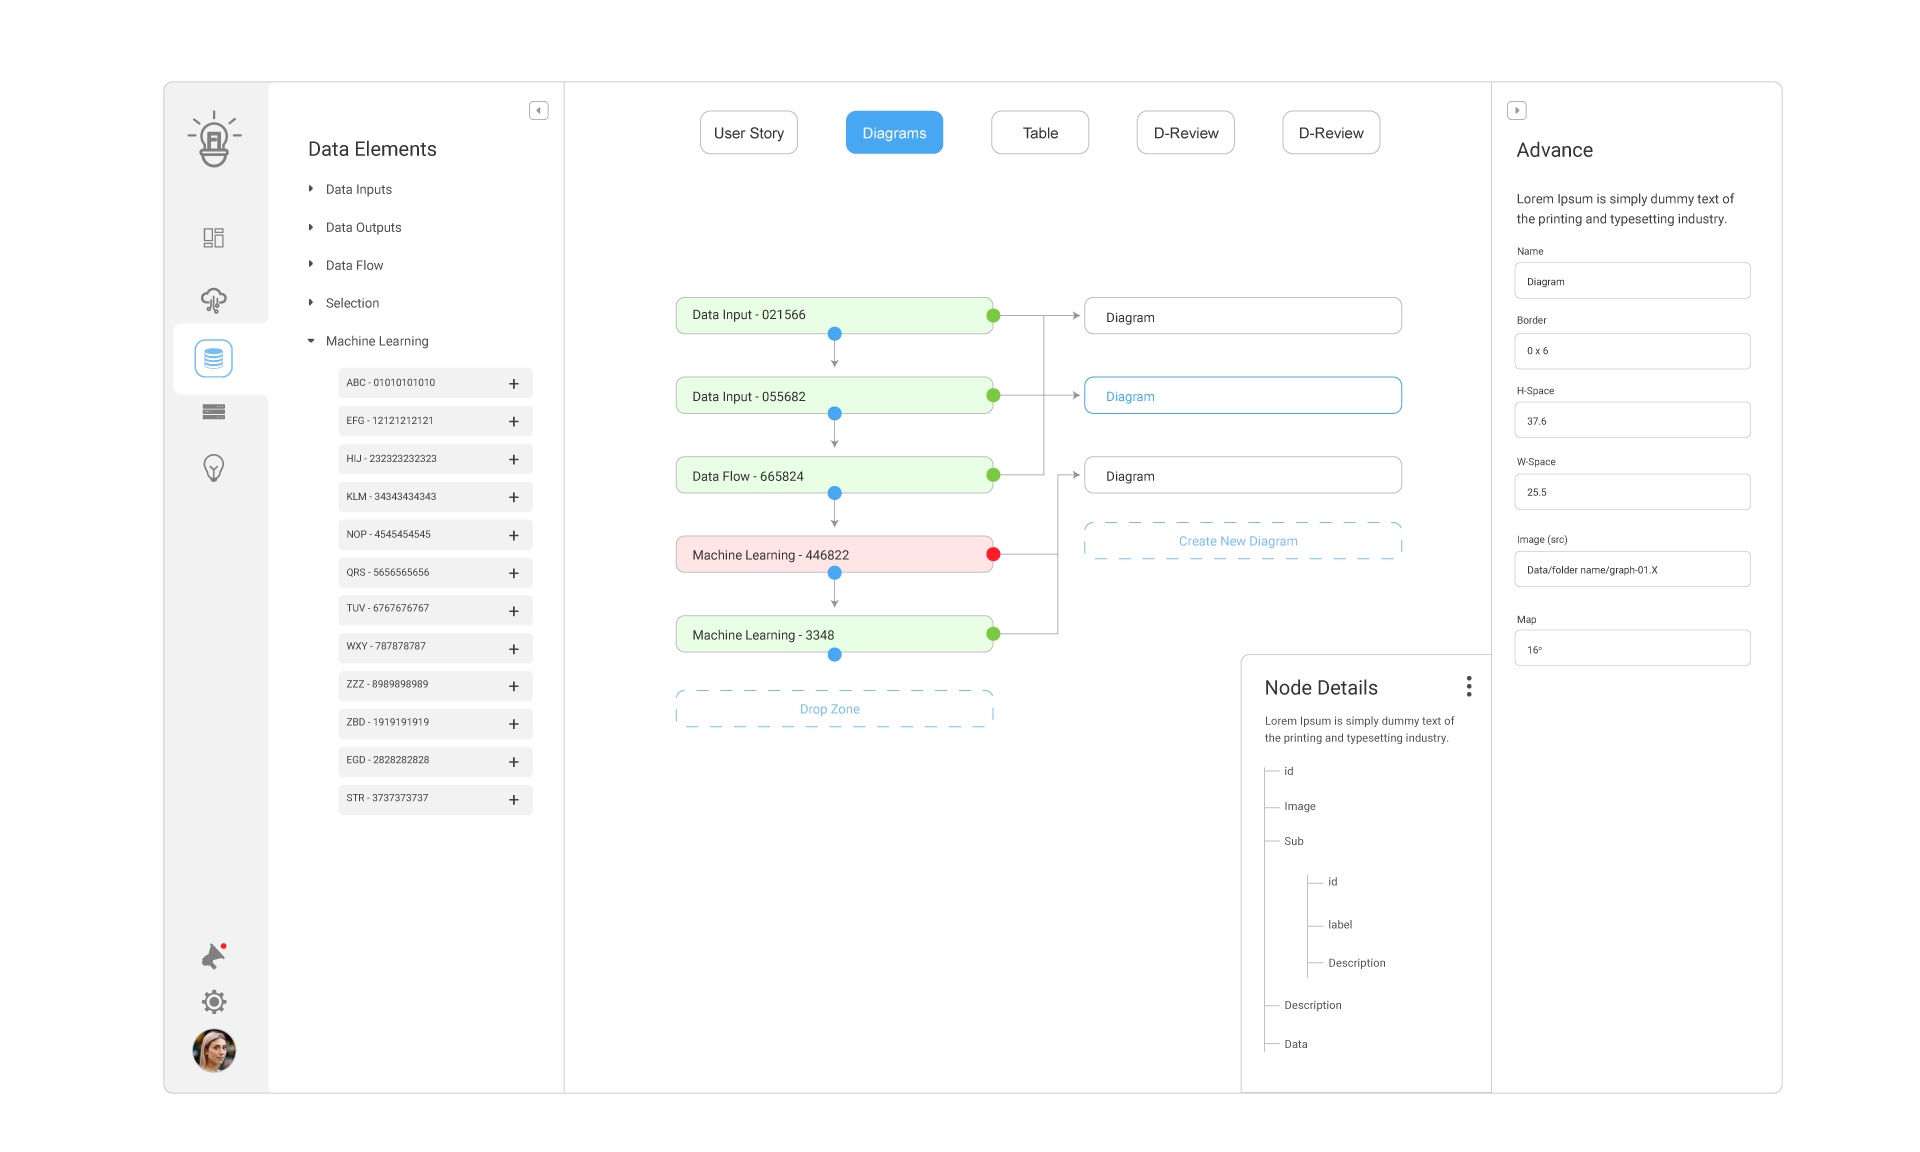Open the cloud sidebar icon
The image size is (1920, 1152).
pyautogui.click(x=214, y=299)
